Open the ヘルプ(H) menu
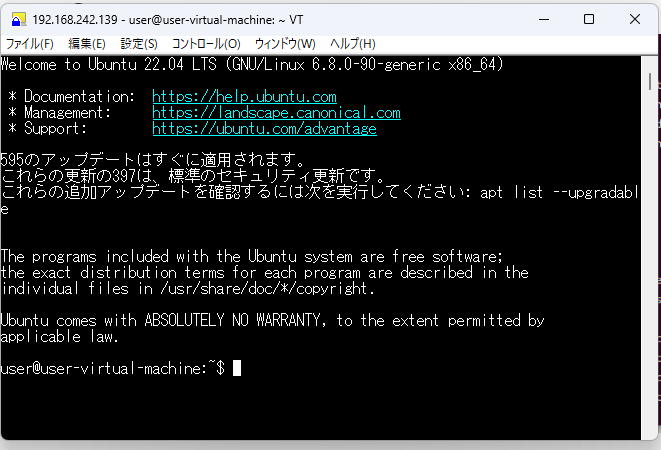The image size is (661, 450). [x=353, y=44]
